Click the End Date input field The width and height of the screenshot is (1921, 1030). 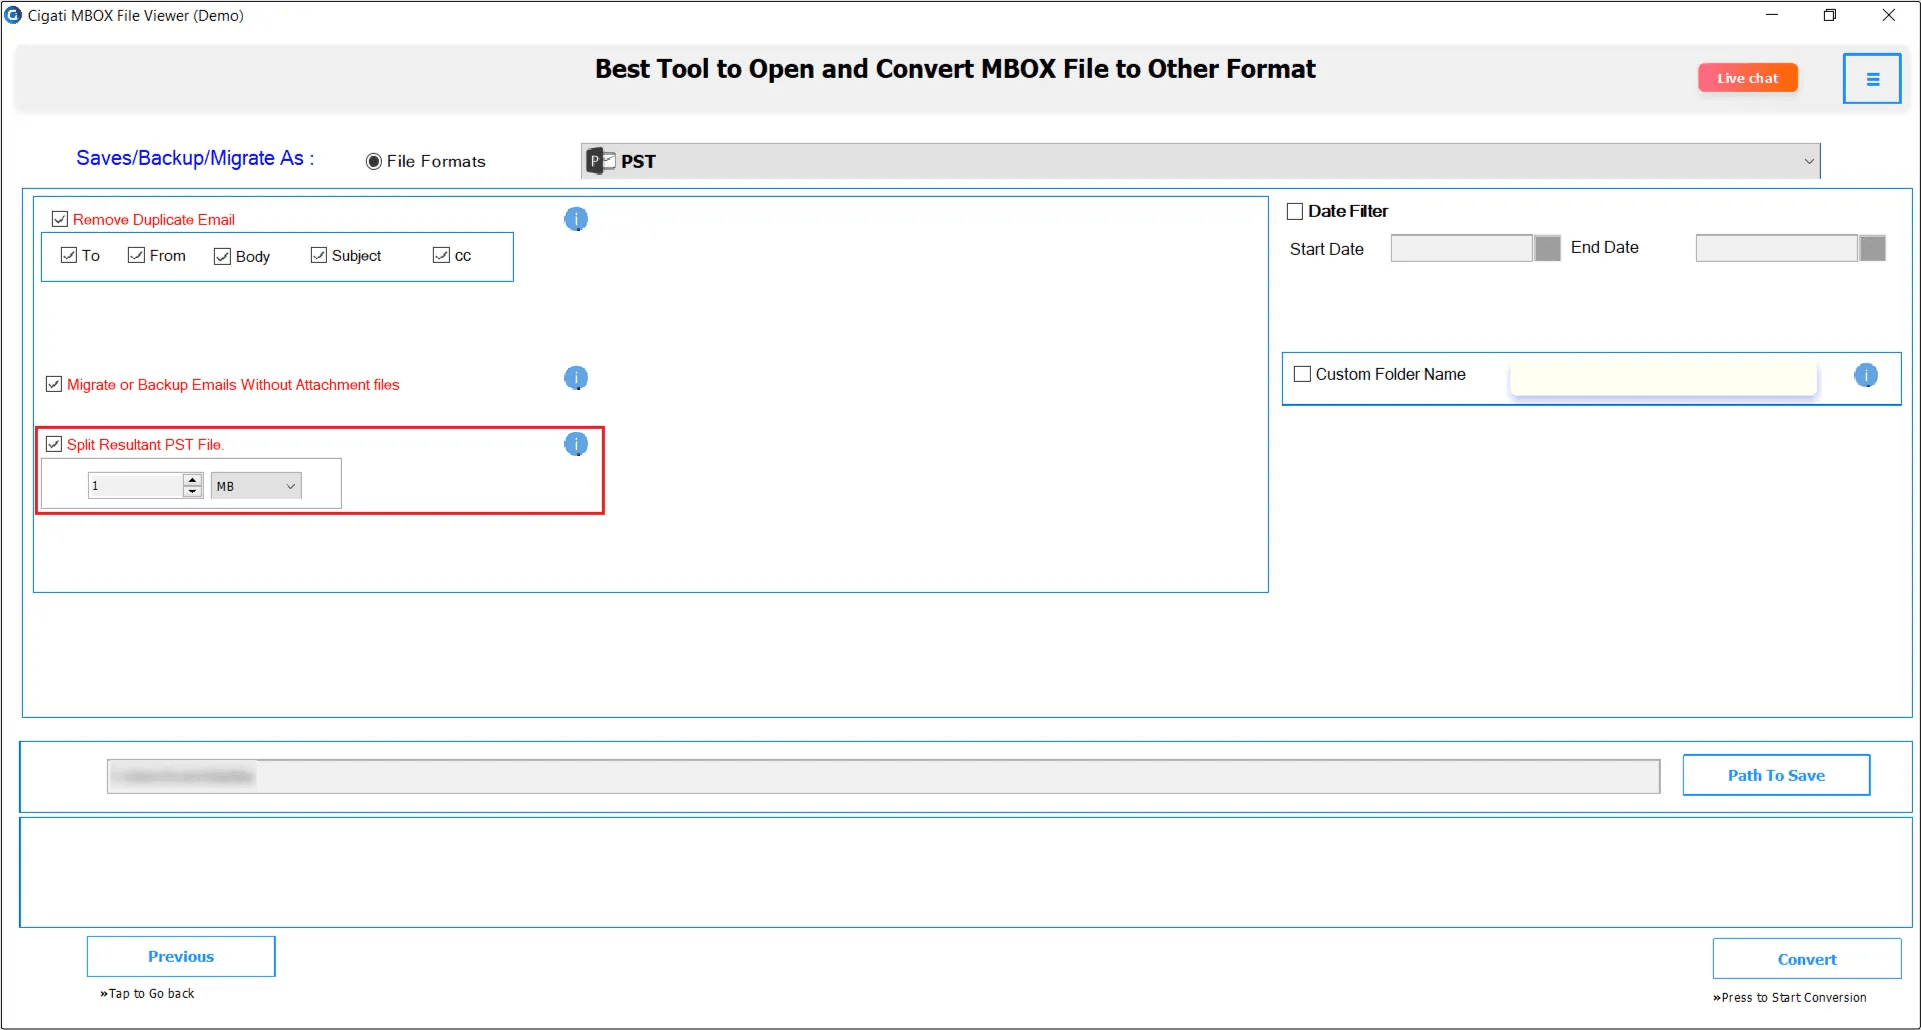pyautogui.click(x=1777, y=248)
